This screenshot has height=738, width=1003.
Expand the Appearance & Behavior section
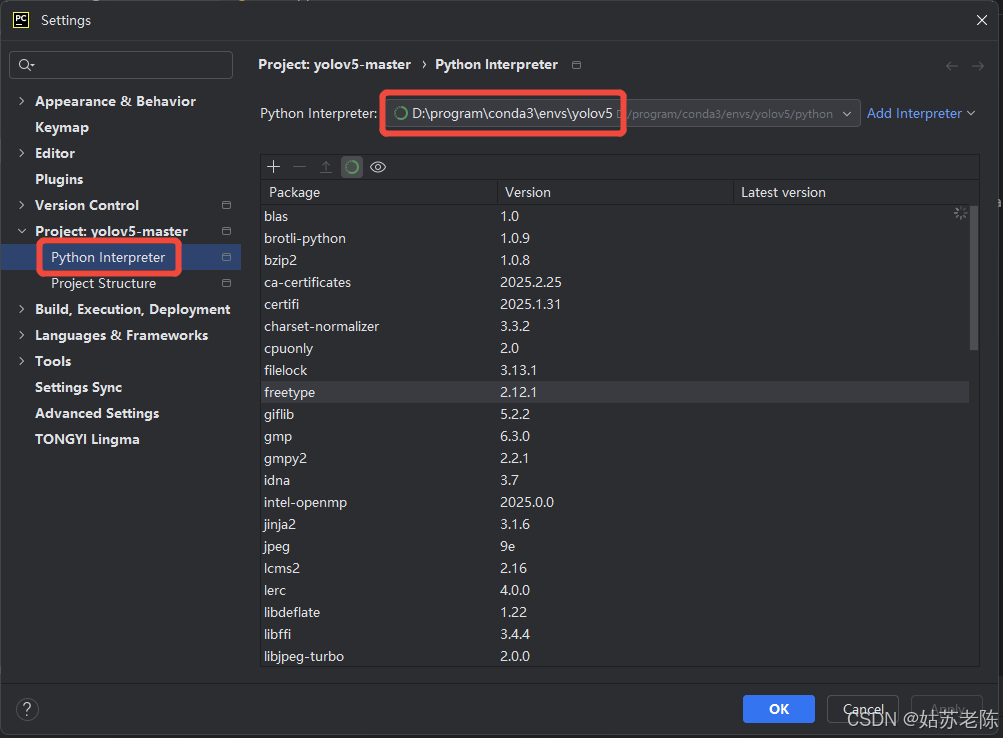[22, 101]
